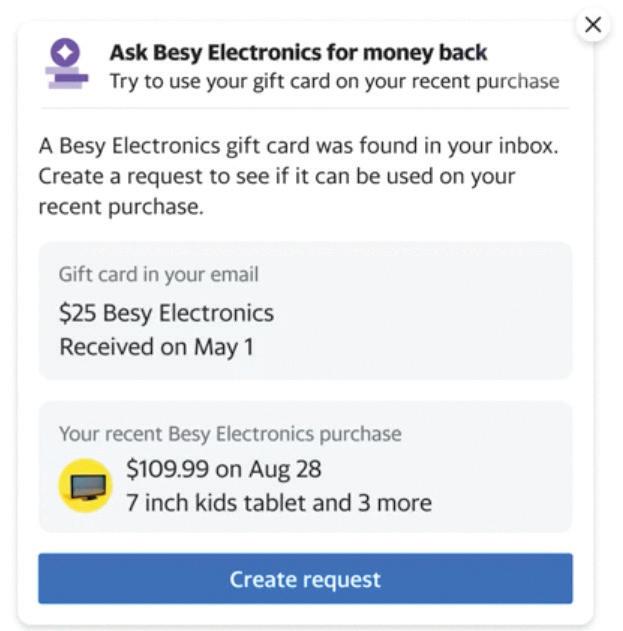Close the gift card popup
Screen dimensions: 623x631
[593, 26]
